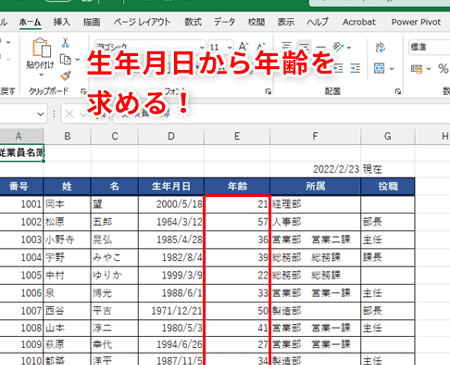Click the 課長 position cell
This screenshot has height=365, width=450.
pos(388,257)
